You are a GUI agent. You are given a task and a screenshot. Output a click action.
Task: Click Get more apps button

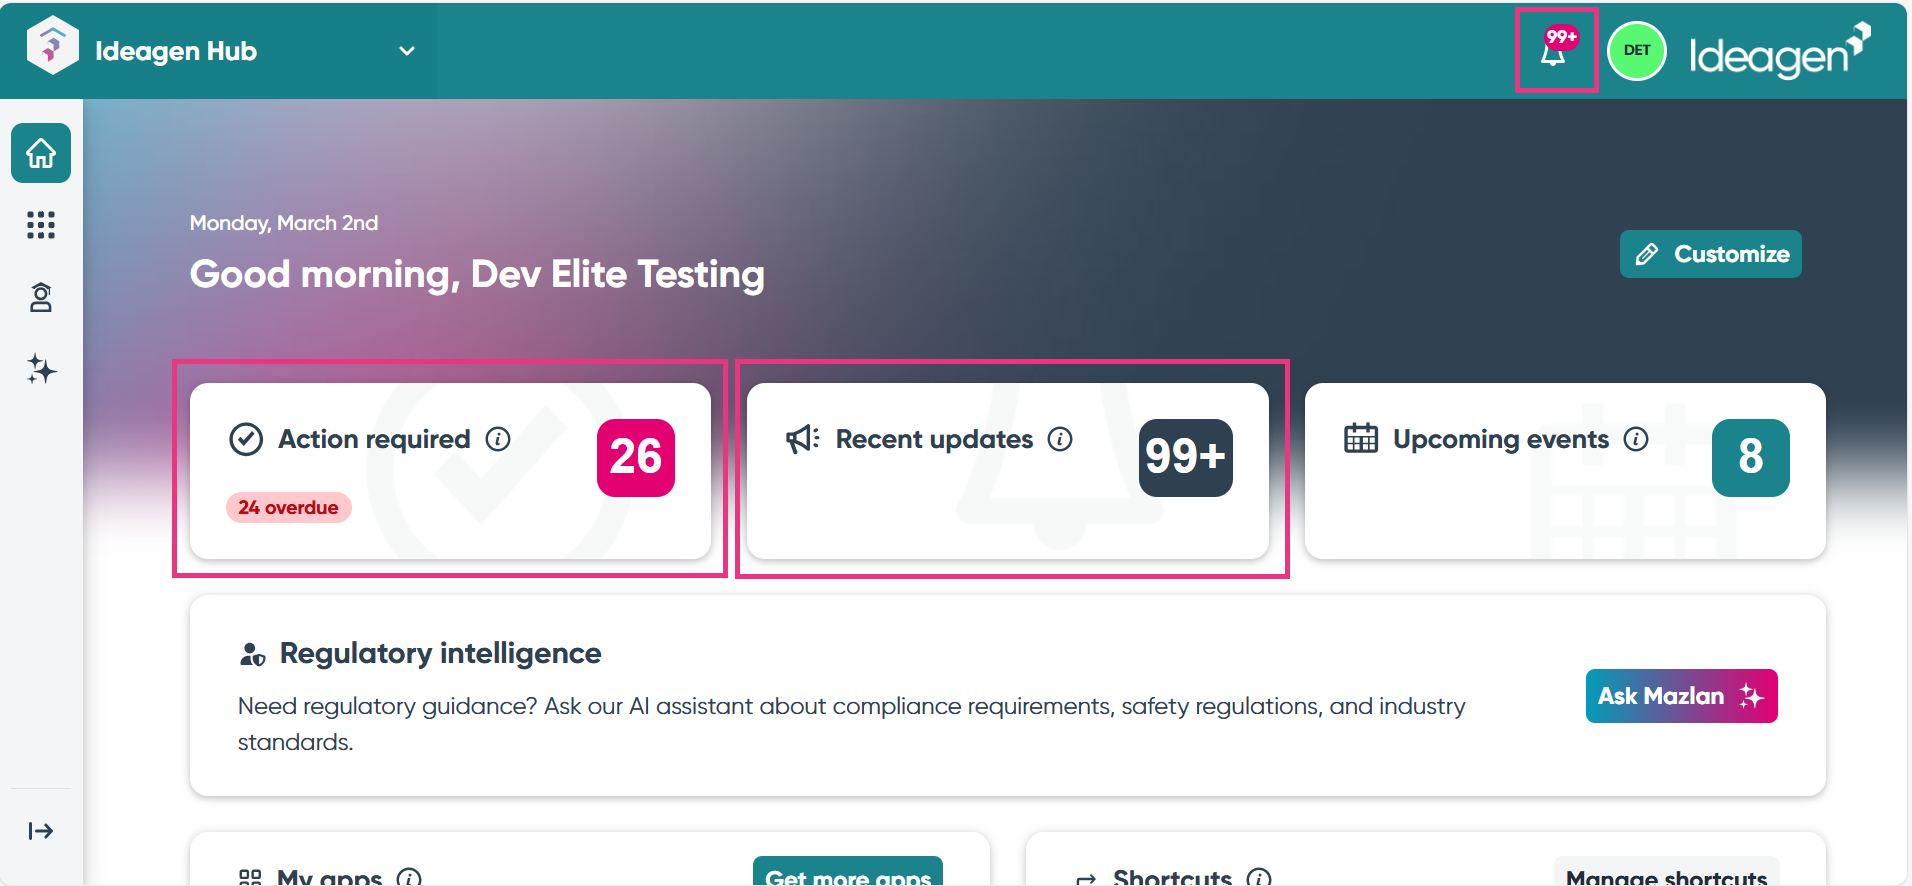point(848,874)
